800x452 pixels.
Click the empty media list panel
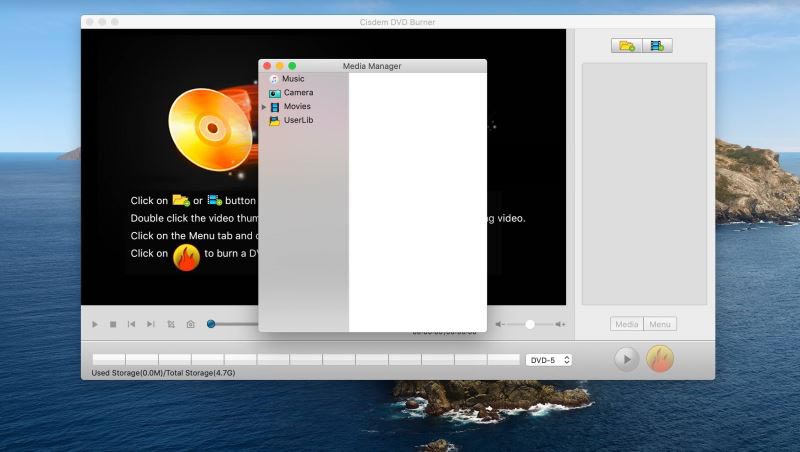click(644, 184)
